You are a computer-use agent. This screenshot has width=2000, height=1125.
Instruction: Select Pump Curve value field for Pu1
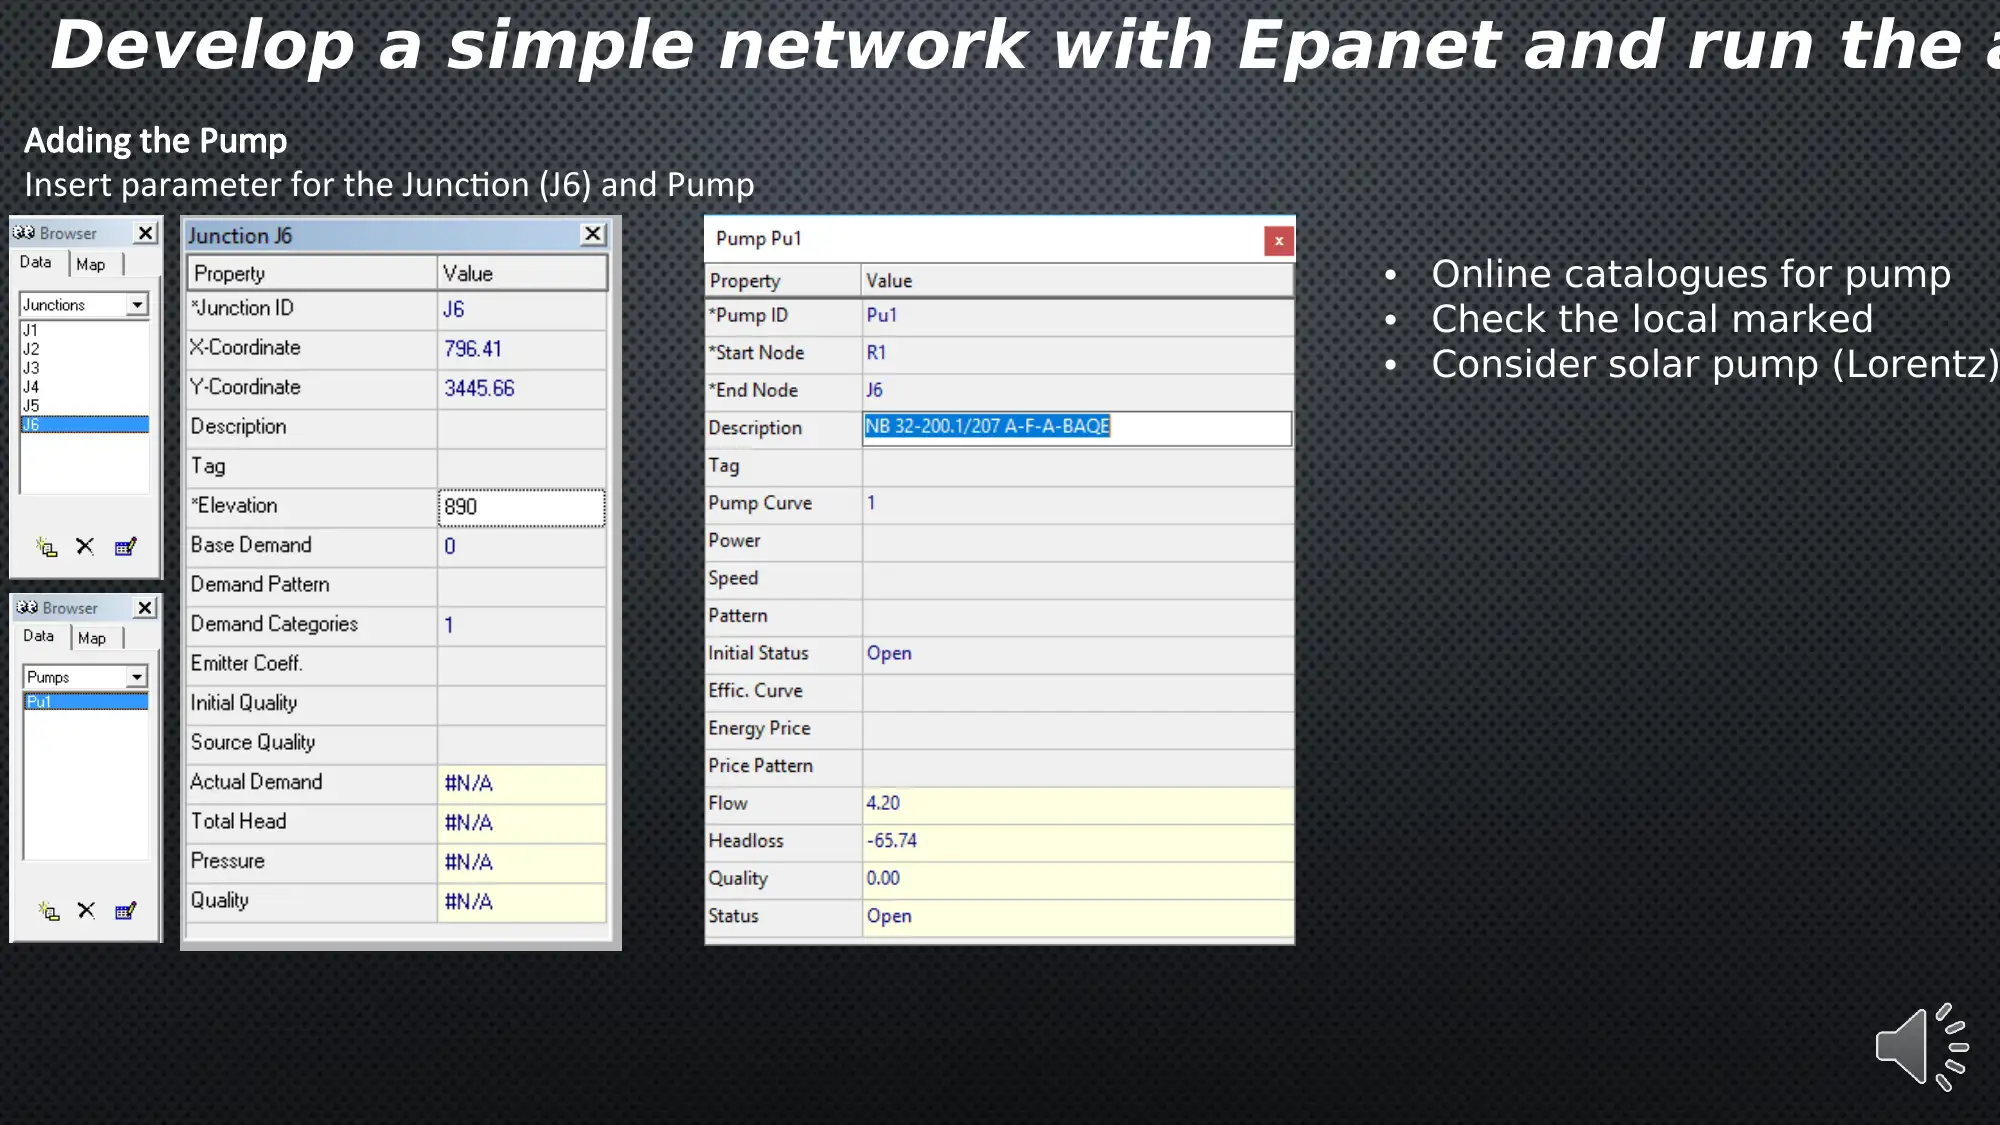1076,501
